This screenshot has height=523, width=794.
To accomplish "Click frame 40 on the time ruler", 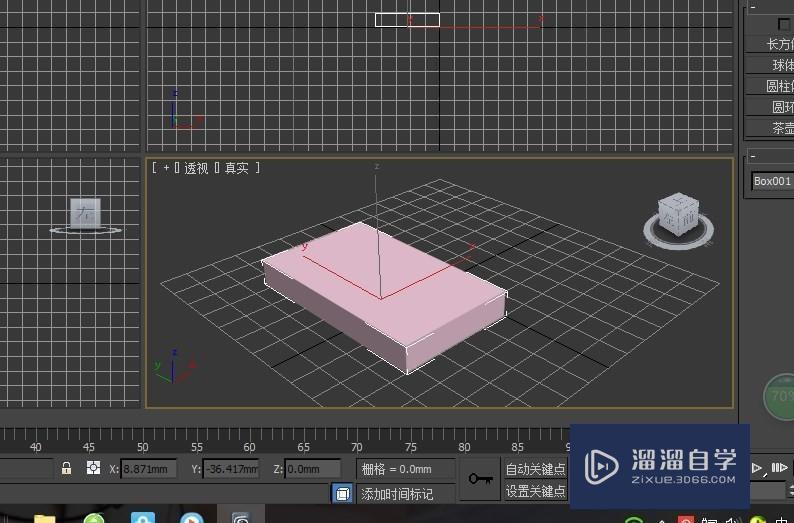I will click(x=35, y=447).
